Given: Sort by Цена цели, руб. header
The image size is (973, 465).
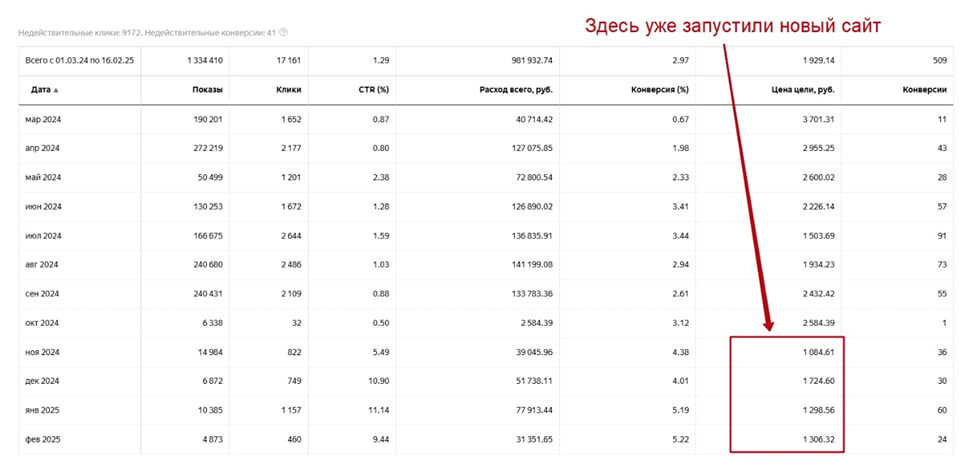Looking at the screenshot, I should coord(804,90).
